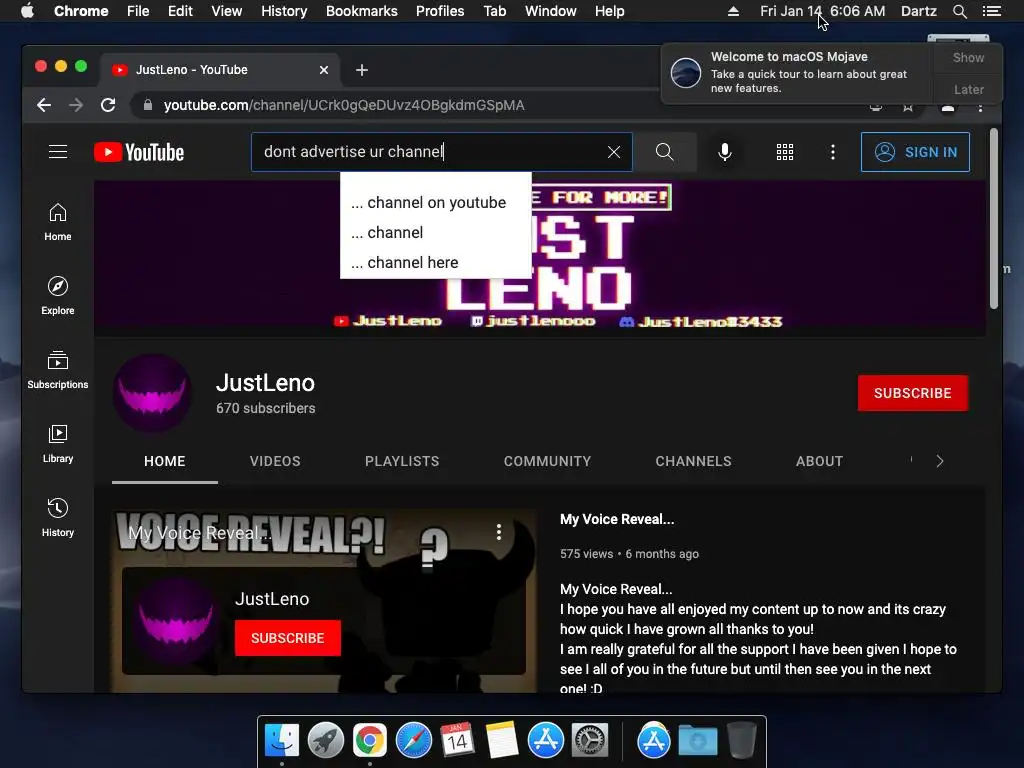Open Trash in the Dock

click(742, 741)
